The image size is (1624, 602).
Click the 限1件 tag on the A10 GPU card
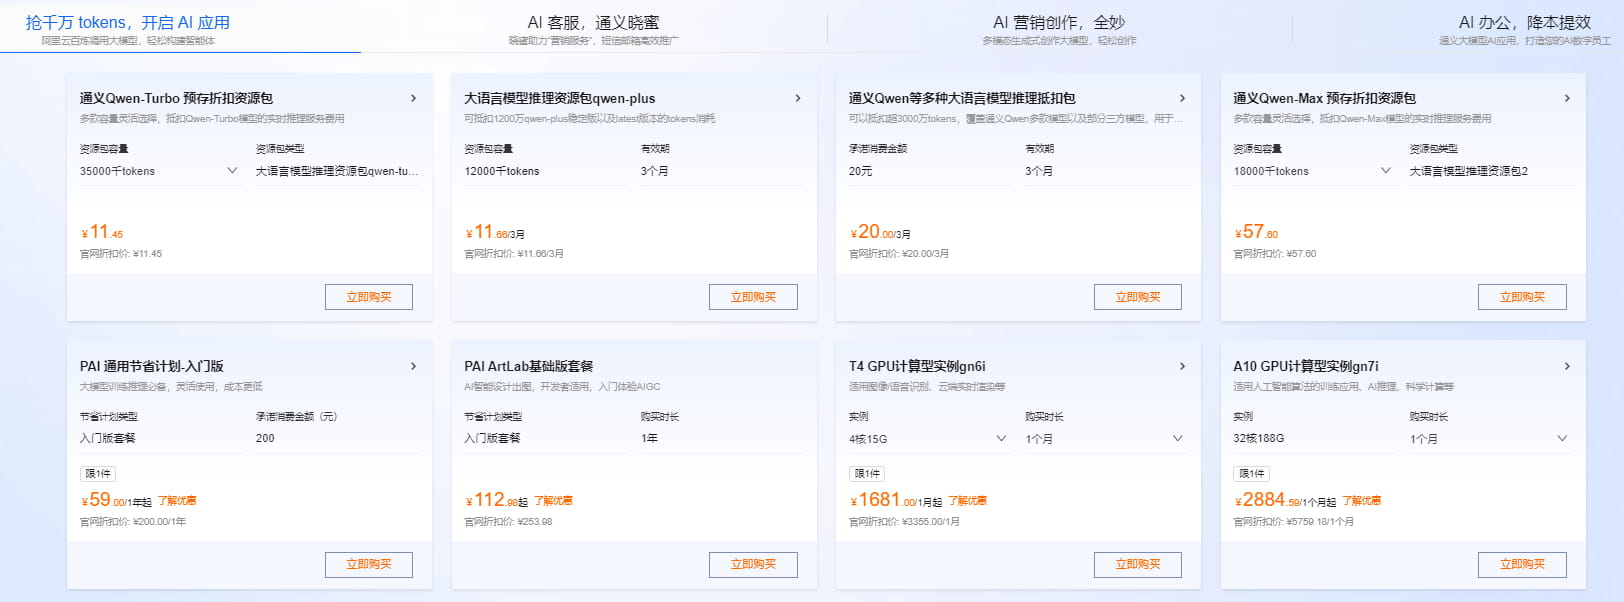[x=1251, y=474]
